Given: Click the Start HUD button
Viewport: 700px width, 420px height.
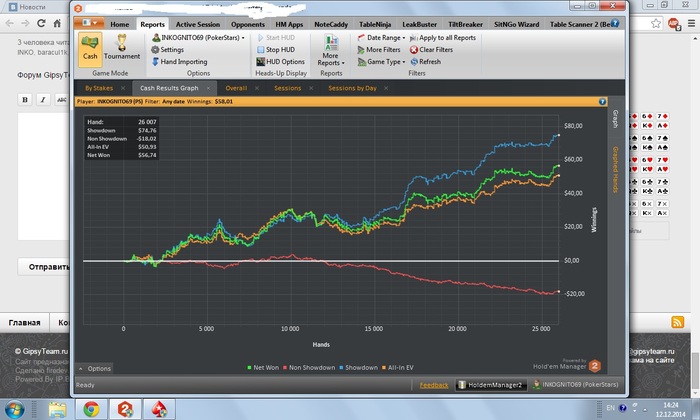Looking at the screenshot, I should click(x=276, y=37).
